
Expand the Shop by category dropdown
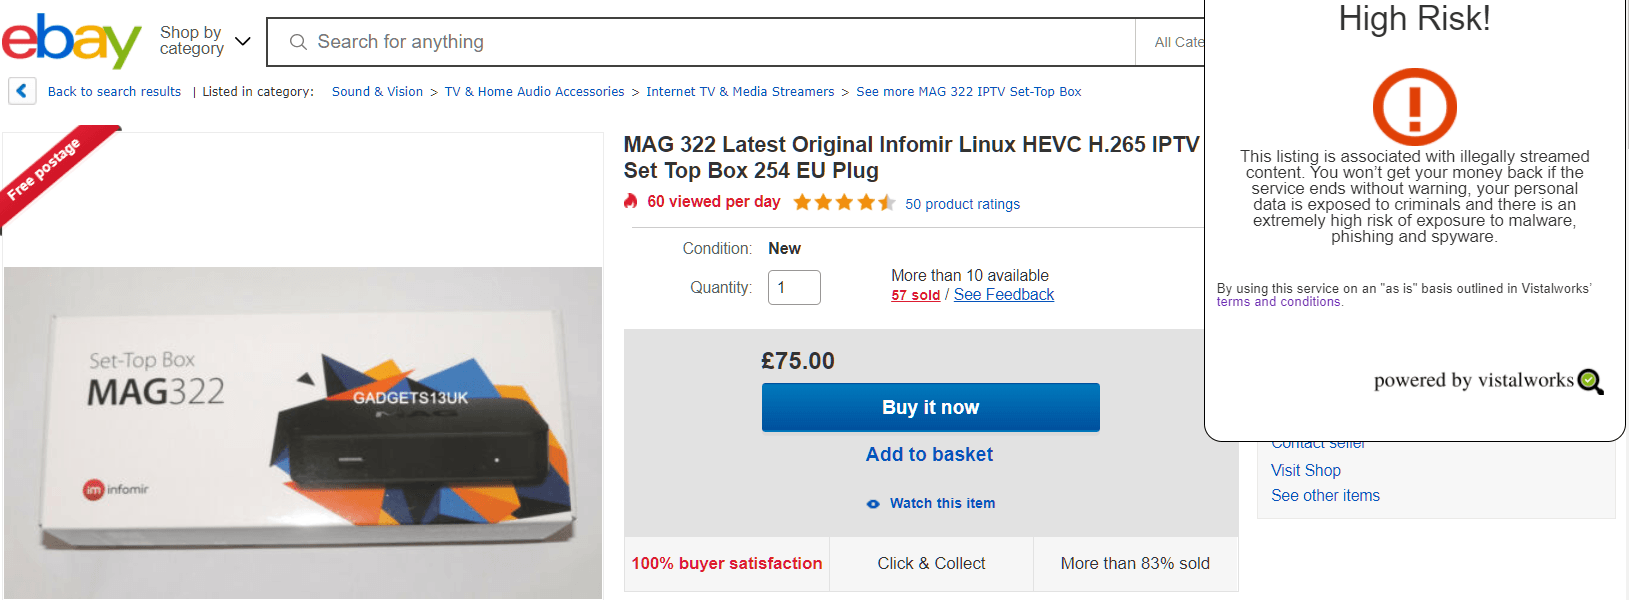(205, 41)
